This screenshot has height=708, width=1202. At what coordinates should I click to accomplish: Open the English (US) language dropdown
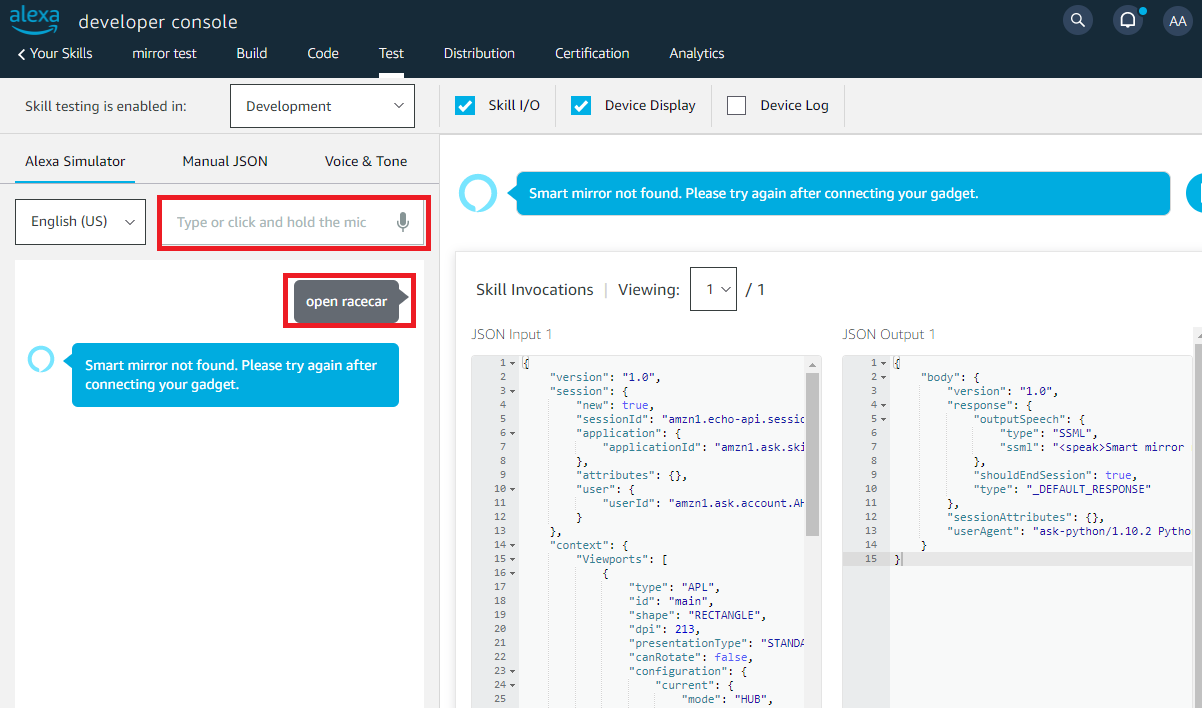[80, 222]
